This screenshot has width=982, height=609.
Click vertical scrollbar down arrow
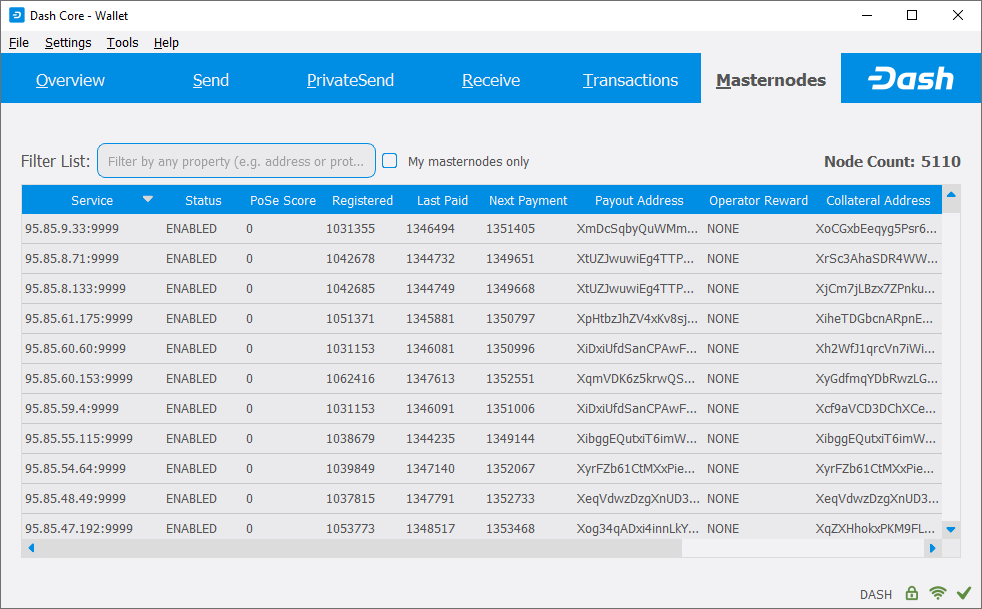pos(951,529)
